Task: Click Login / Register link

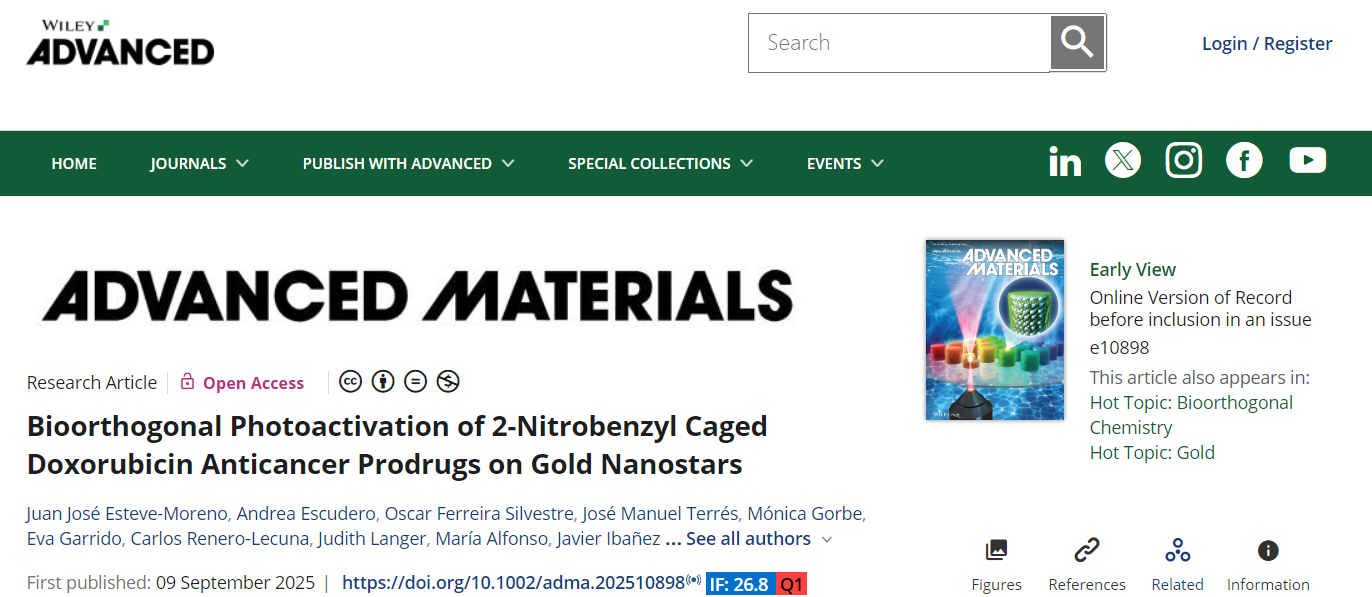Action: coord(1266,43)
